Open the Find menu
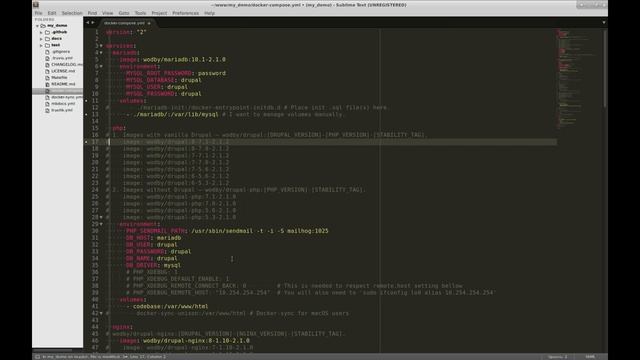640x360 pixels. point(92,13)
